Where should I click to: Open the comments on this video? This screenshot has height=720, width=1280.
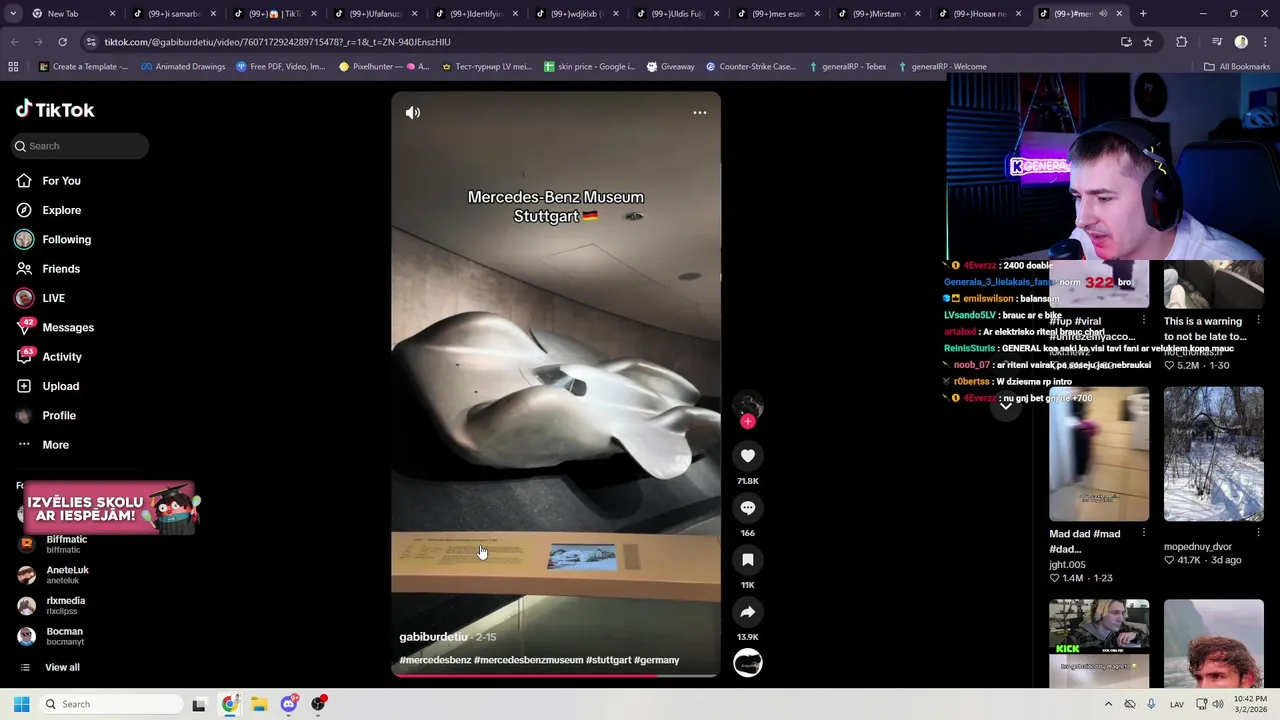tap(747, 508)
